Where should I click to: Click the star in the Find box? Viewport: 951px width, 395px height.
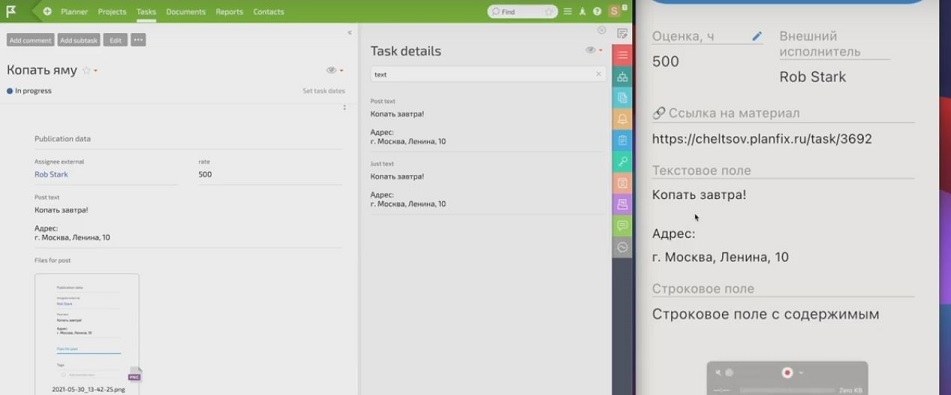(x=549, y=12)
